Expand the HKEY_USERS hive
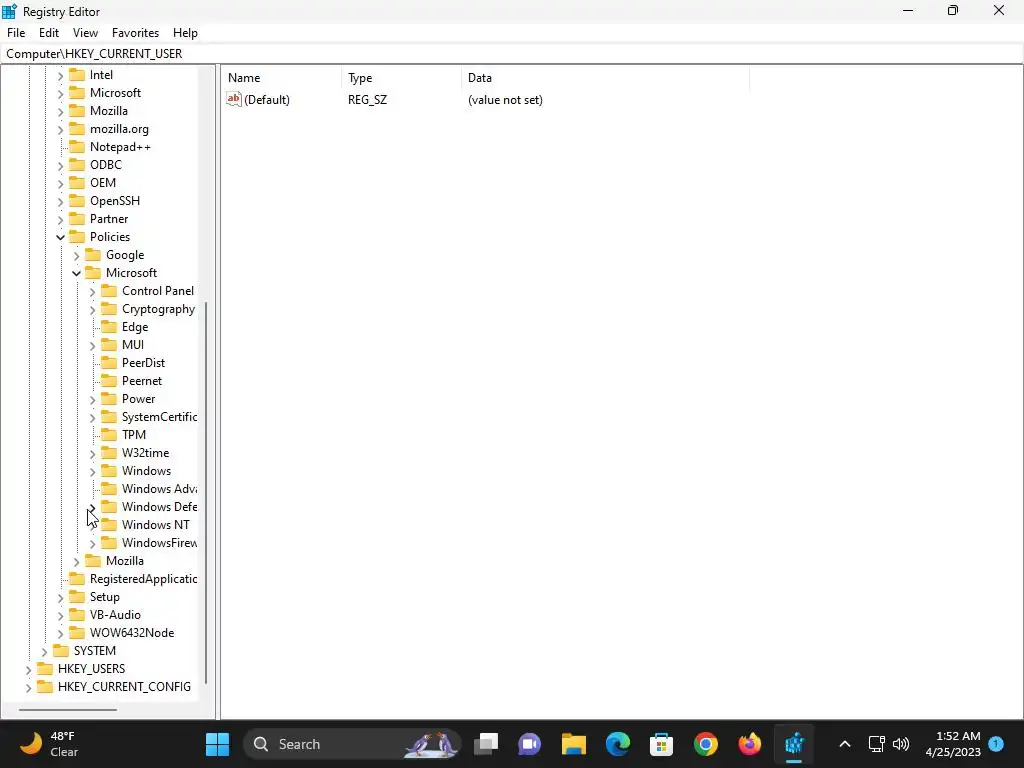This screenshot has height=768, width=1024. (x=28, y=669)
